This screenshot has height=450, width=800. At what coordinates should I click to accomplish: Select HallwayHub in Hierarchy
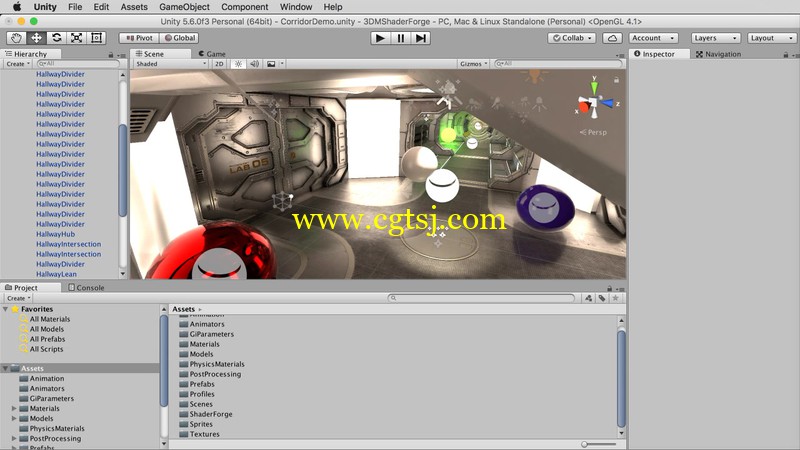tap(55, 234)
